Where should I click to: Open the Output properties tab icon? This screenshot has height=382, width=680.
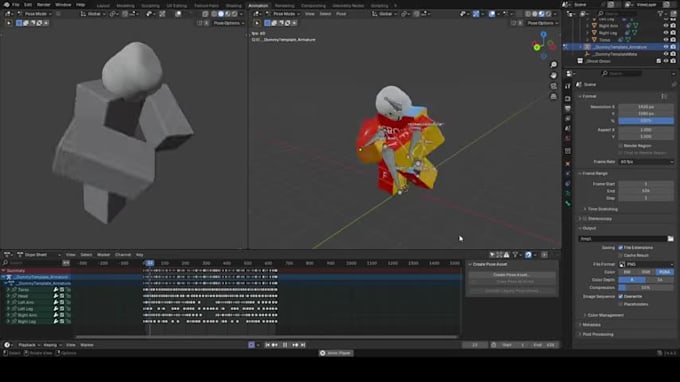(x=568, y=108)
